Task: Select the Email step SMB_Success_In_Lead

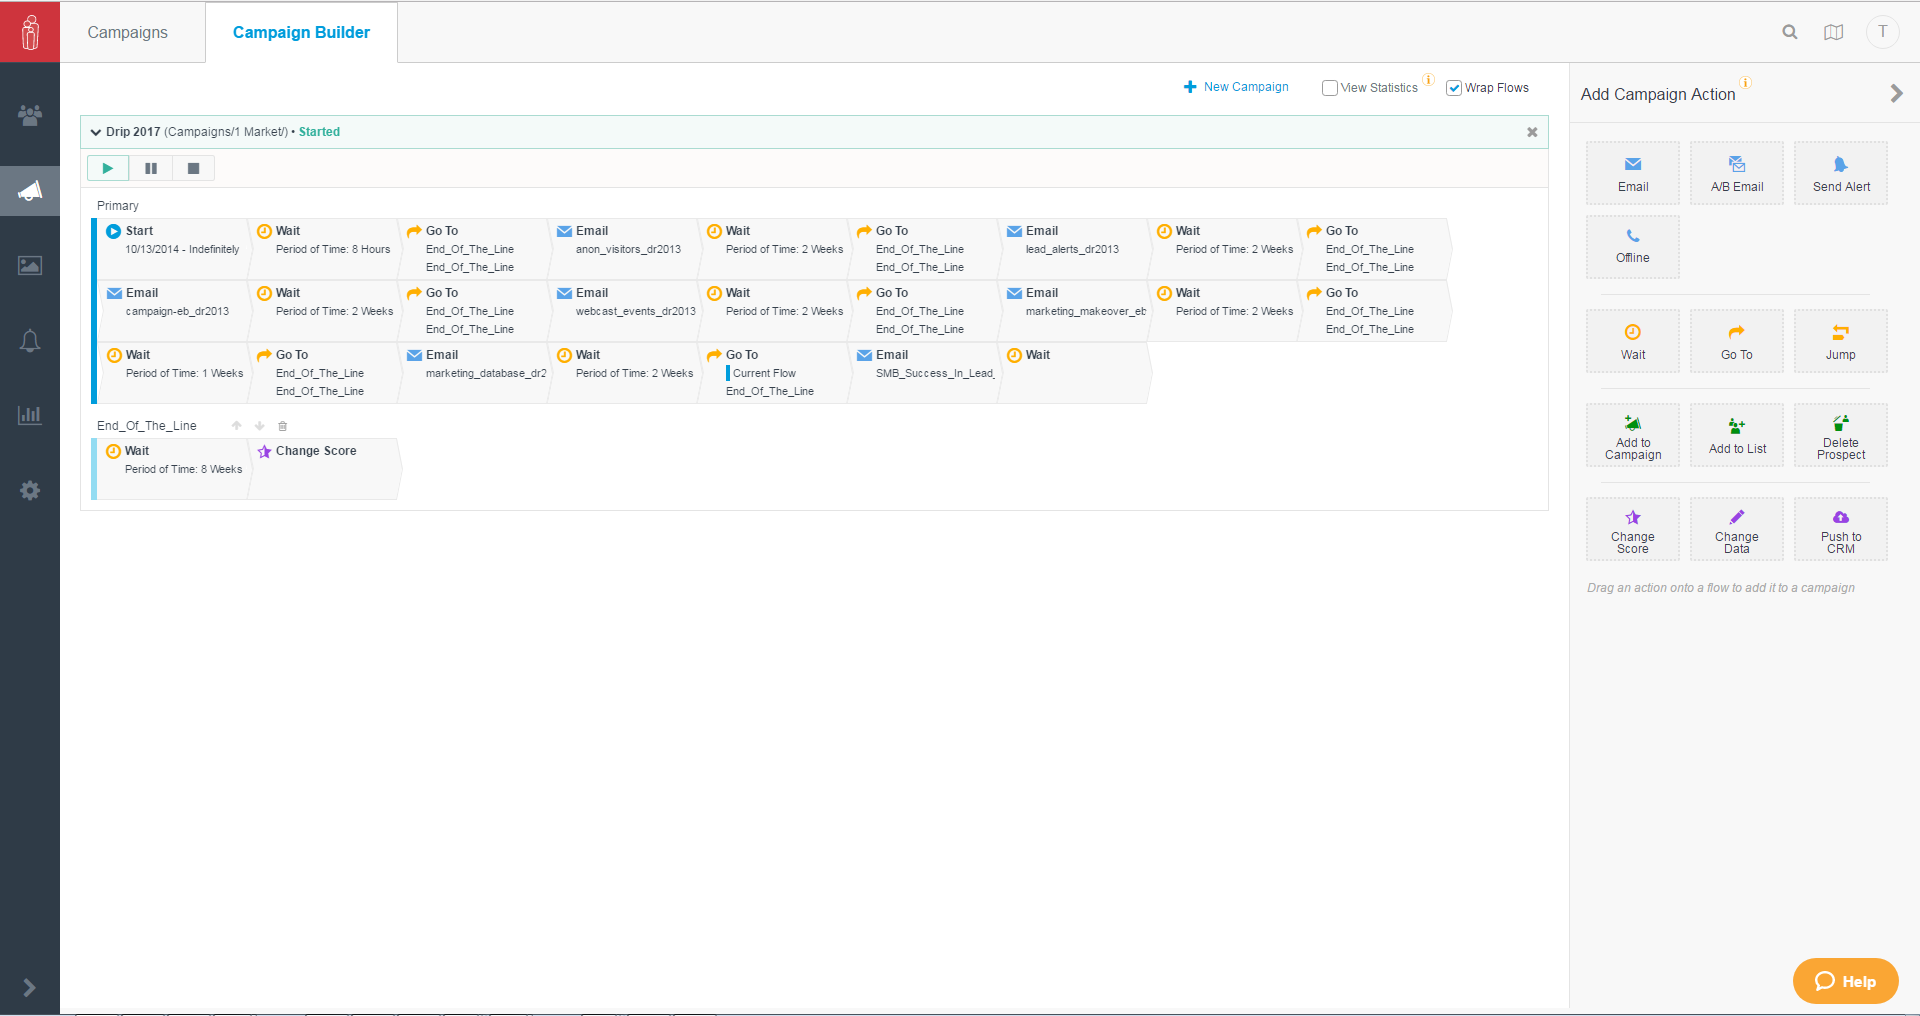Action: pos(923,373)
